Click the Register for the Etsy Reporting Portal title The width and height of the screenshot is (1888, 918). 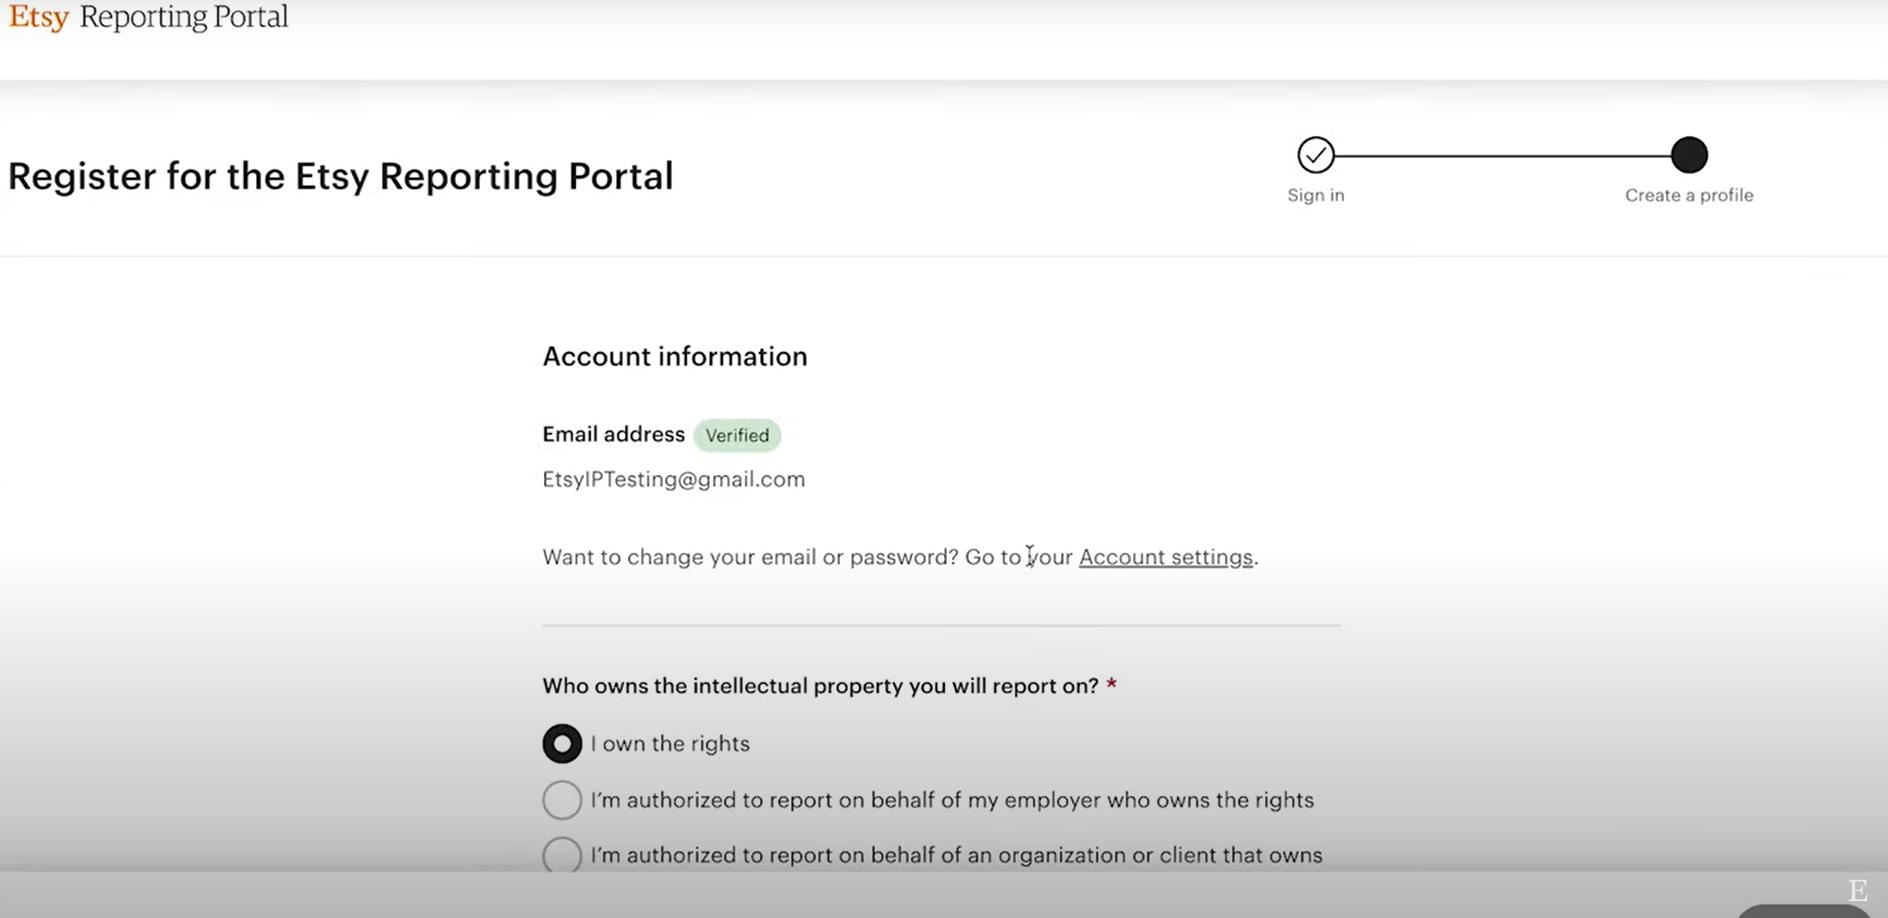click(x=341, y=177)
